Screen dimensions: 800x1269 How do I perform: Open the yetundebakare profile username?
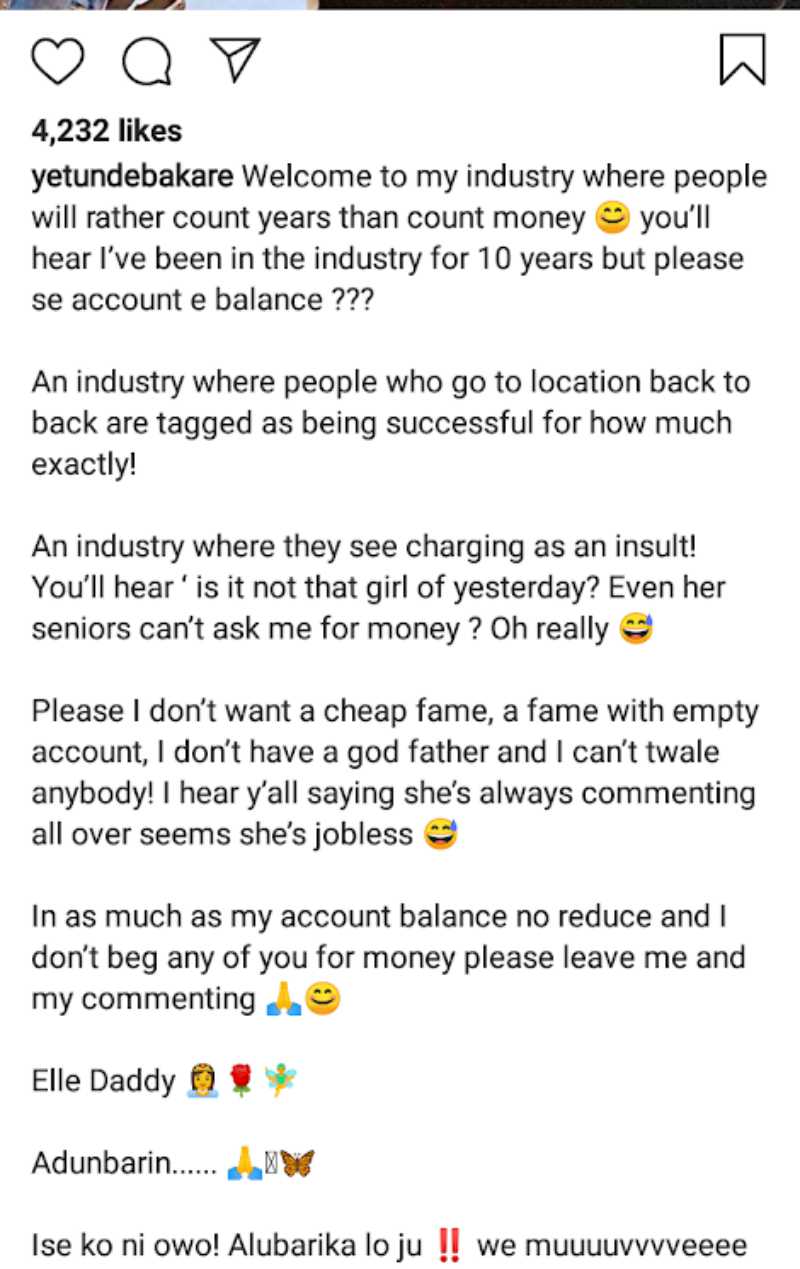point(133,177)
